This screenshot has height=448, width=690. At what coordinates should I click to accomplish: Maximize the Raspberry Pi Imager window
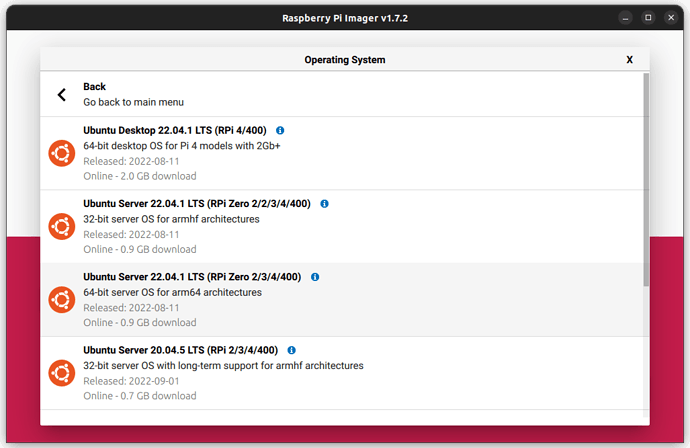(x=647, y=17)
